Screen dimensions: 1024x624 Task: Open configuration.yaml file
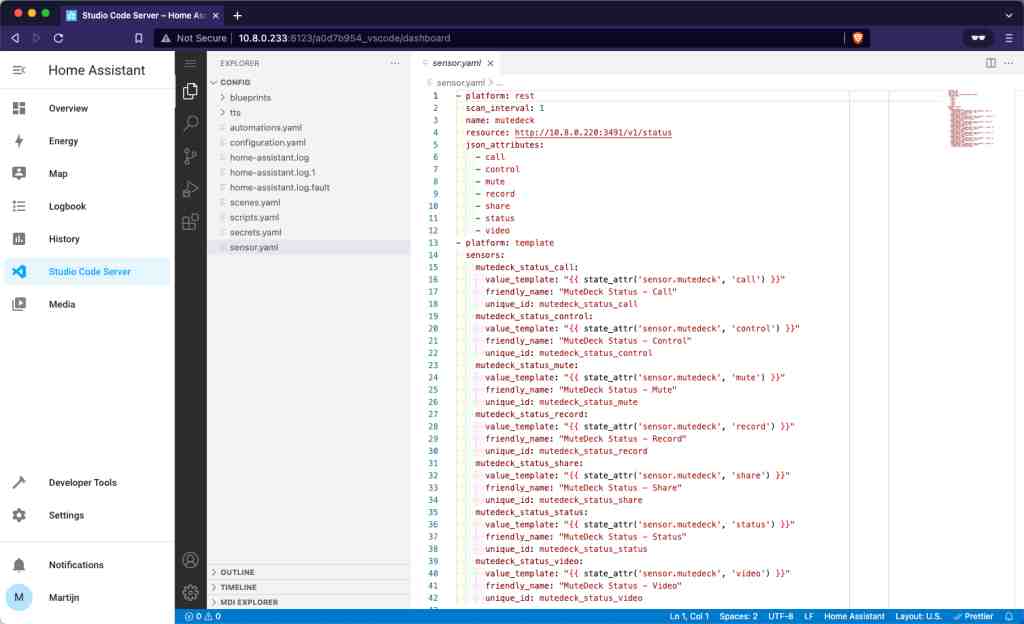pos(308,142)
